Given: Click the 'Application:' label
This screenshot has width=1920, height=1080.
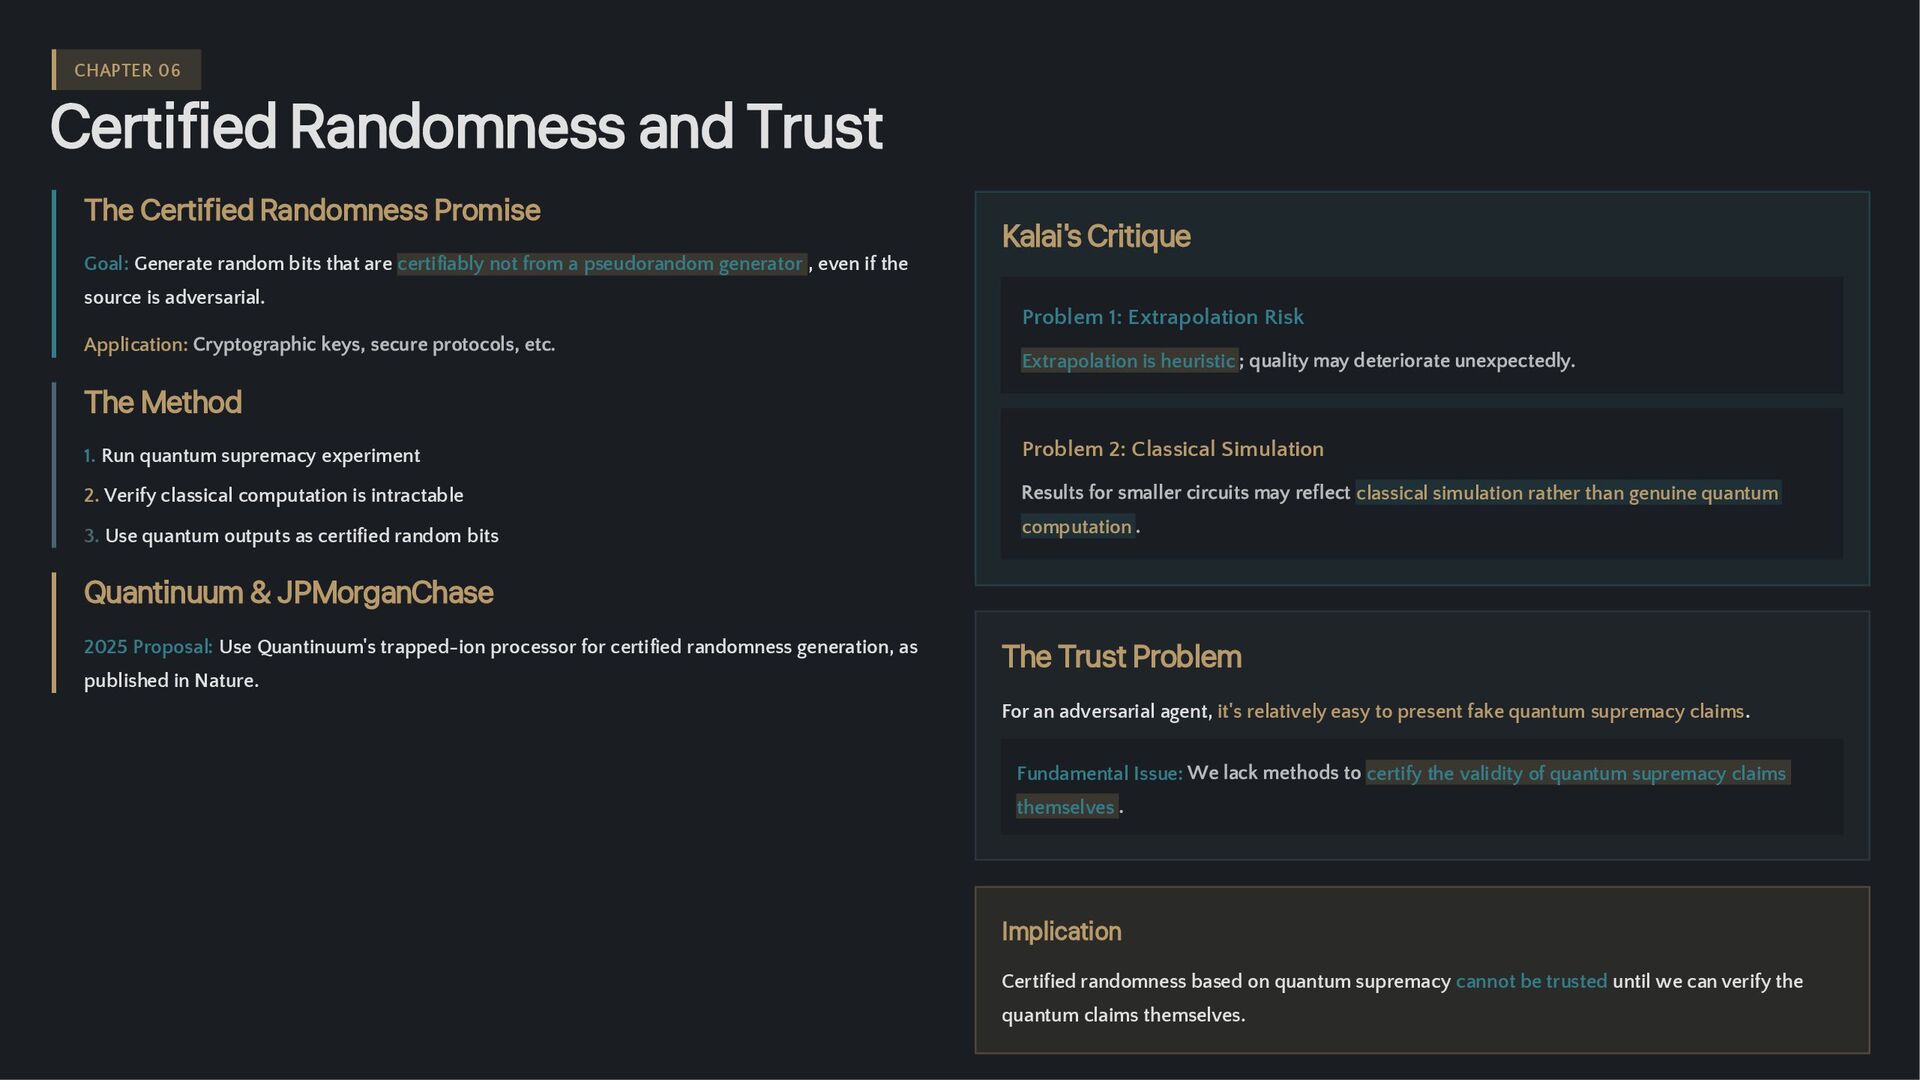Looking at the screenshot, I should pyautogui.click(x=135, y=345).
